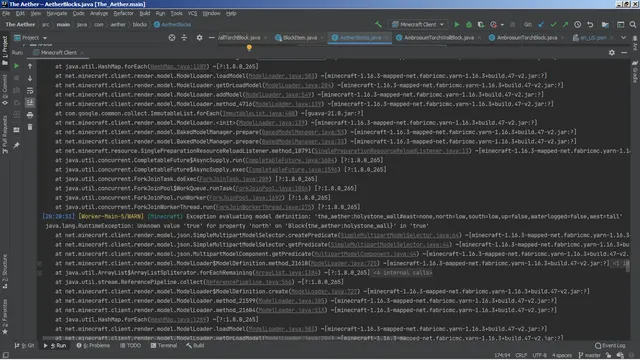
Task: Click the Profiler run icon in the toolbar
Action: 493,24
